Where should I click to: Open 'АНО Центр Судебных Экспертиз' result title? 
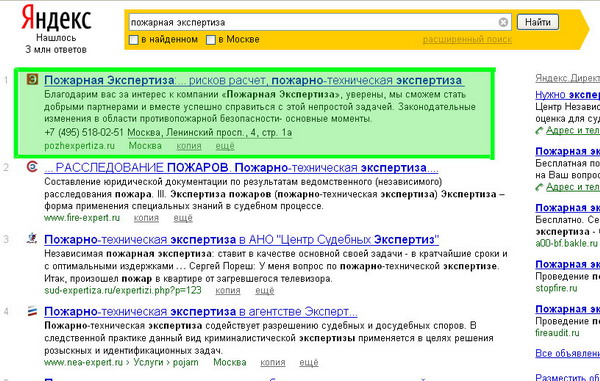coord(241,240)
